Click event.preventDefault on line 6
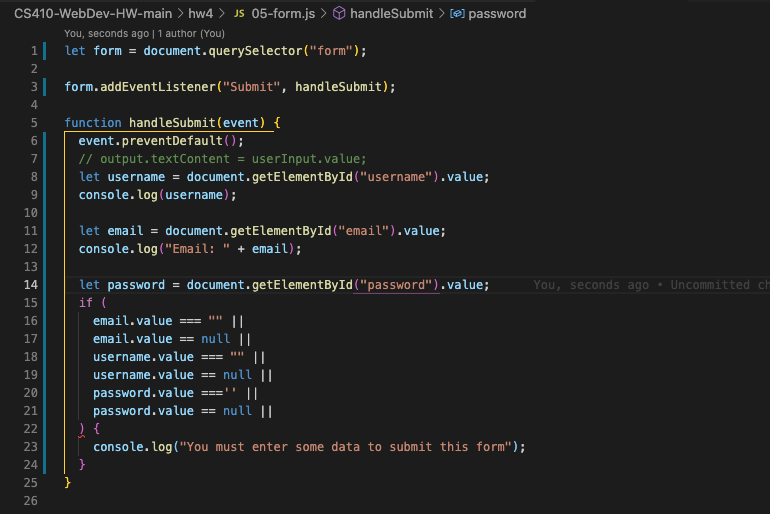Screen dimensions: 770x514 pyautogui.click(x=150, y=141)
